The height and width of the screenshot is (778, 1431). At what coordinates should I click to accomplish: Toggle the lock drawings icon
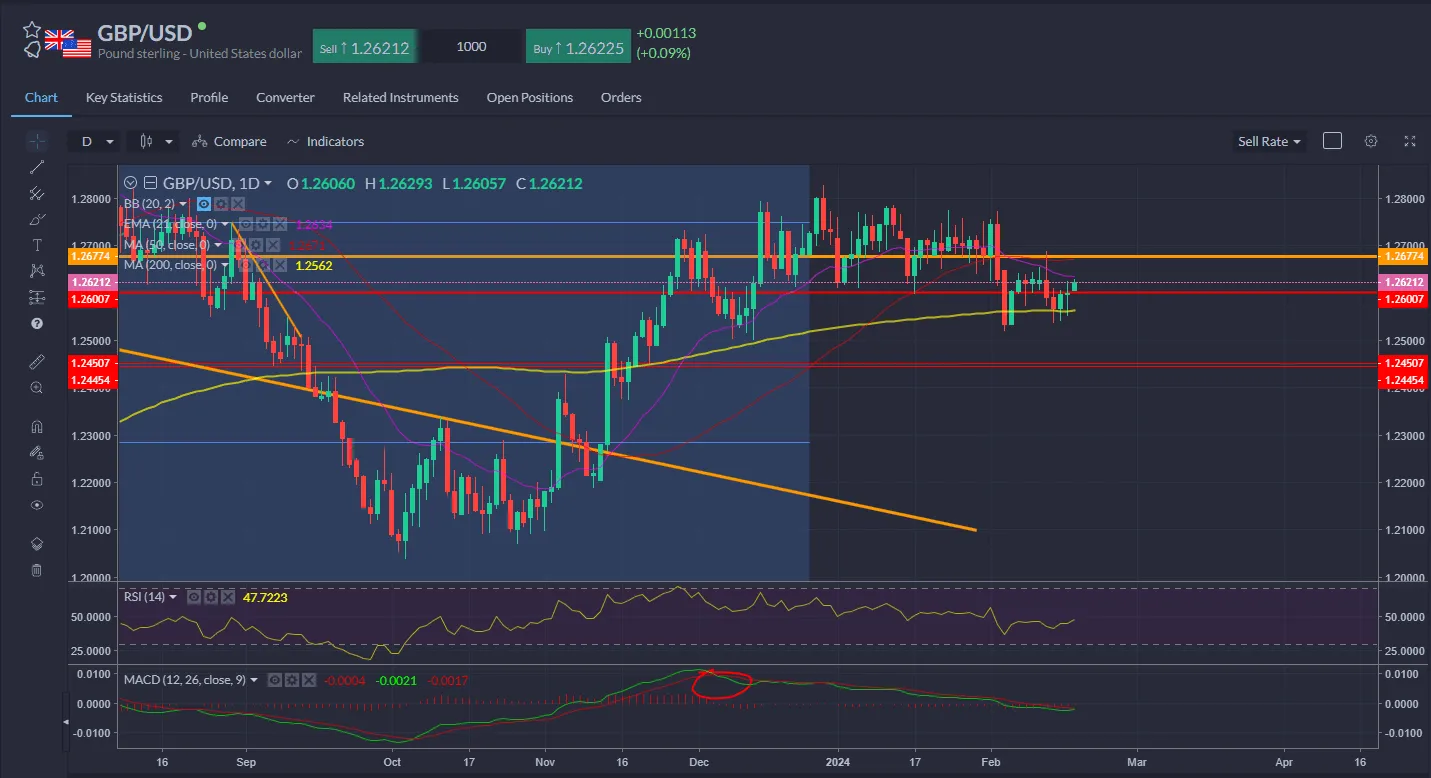pos(36,478)
